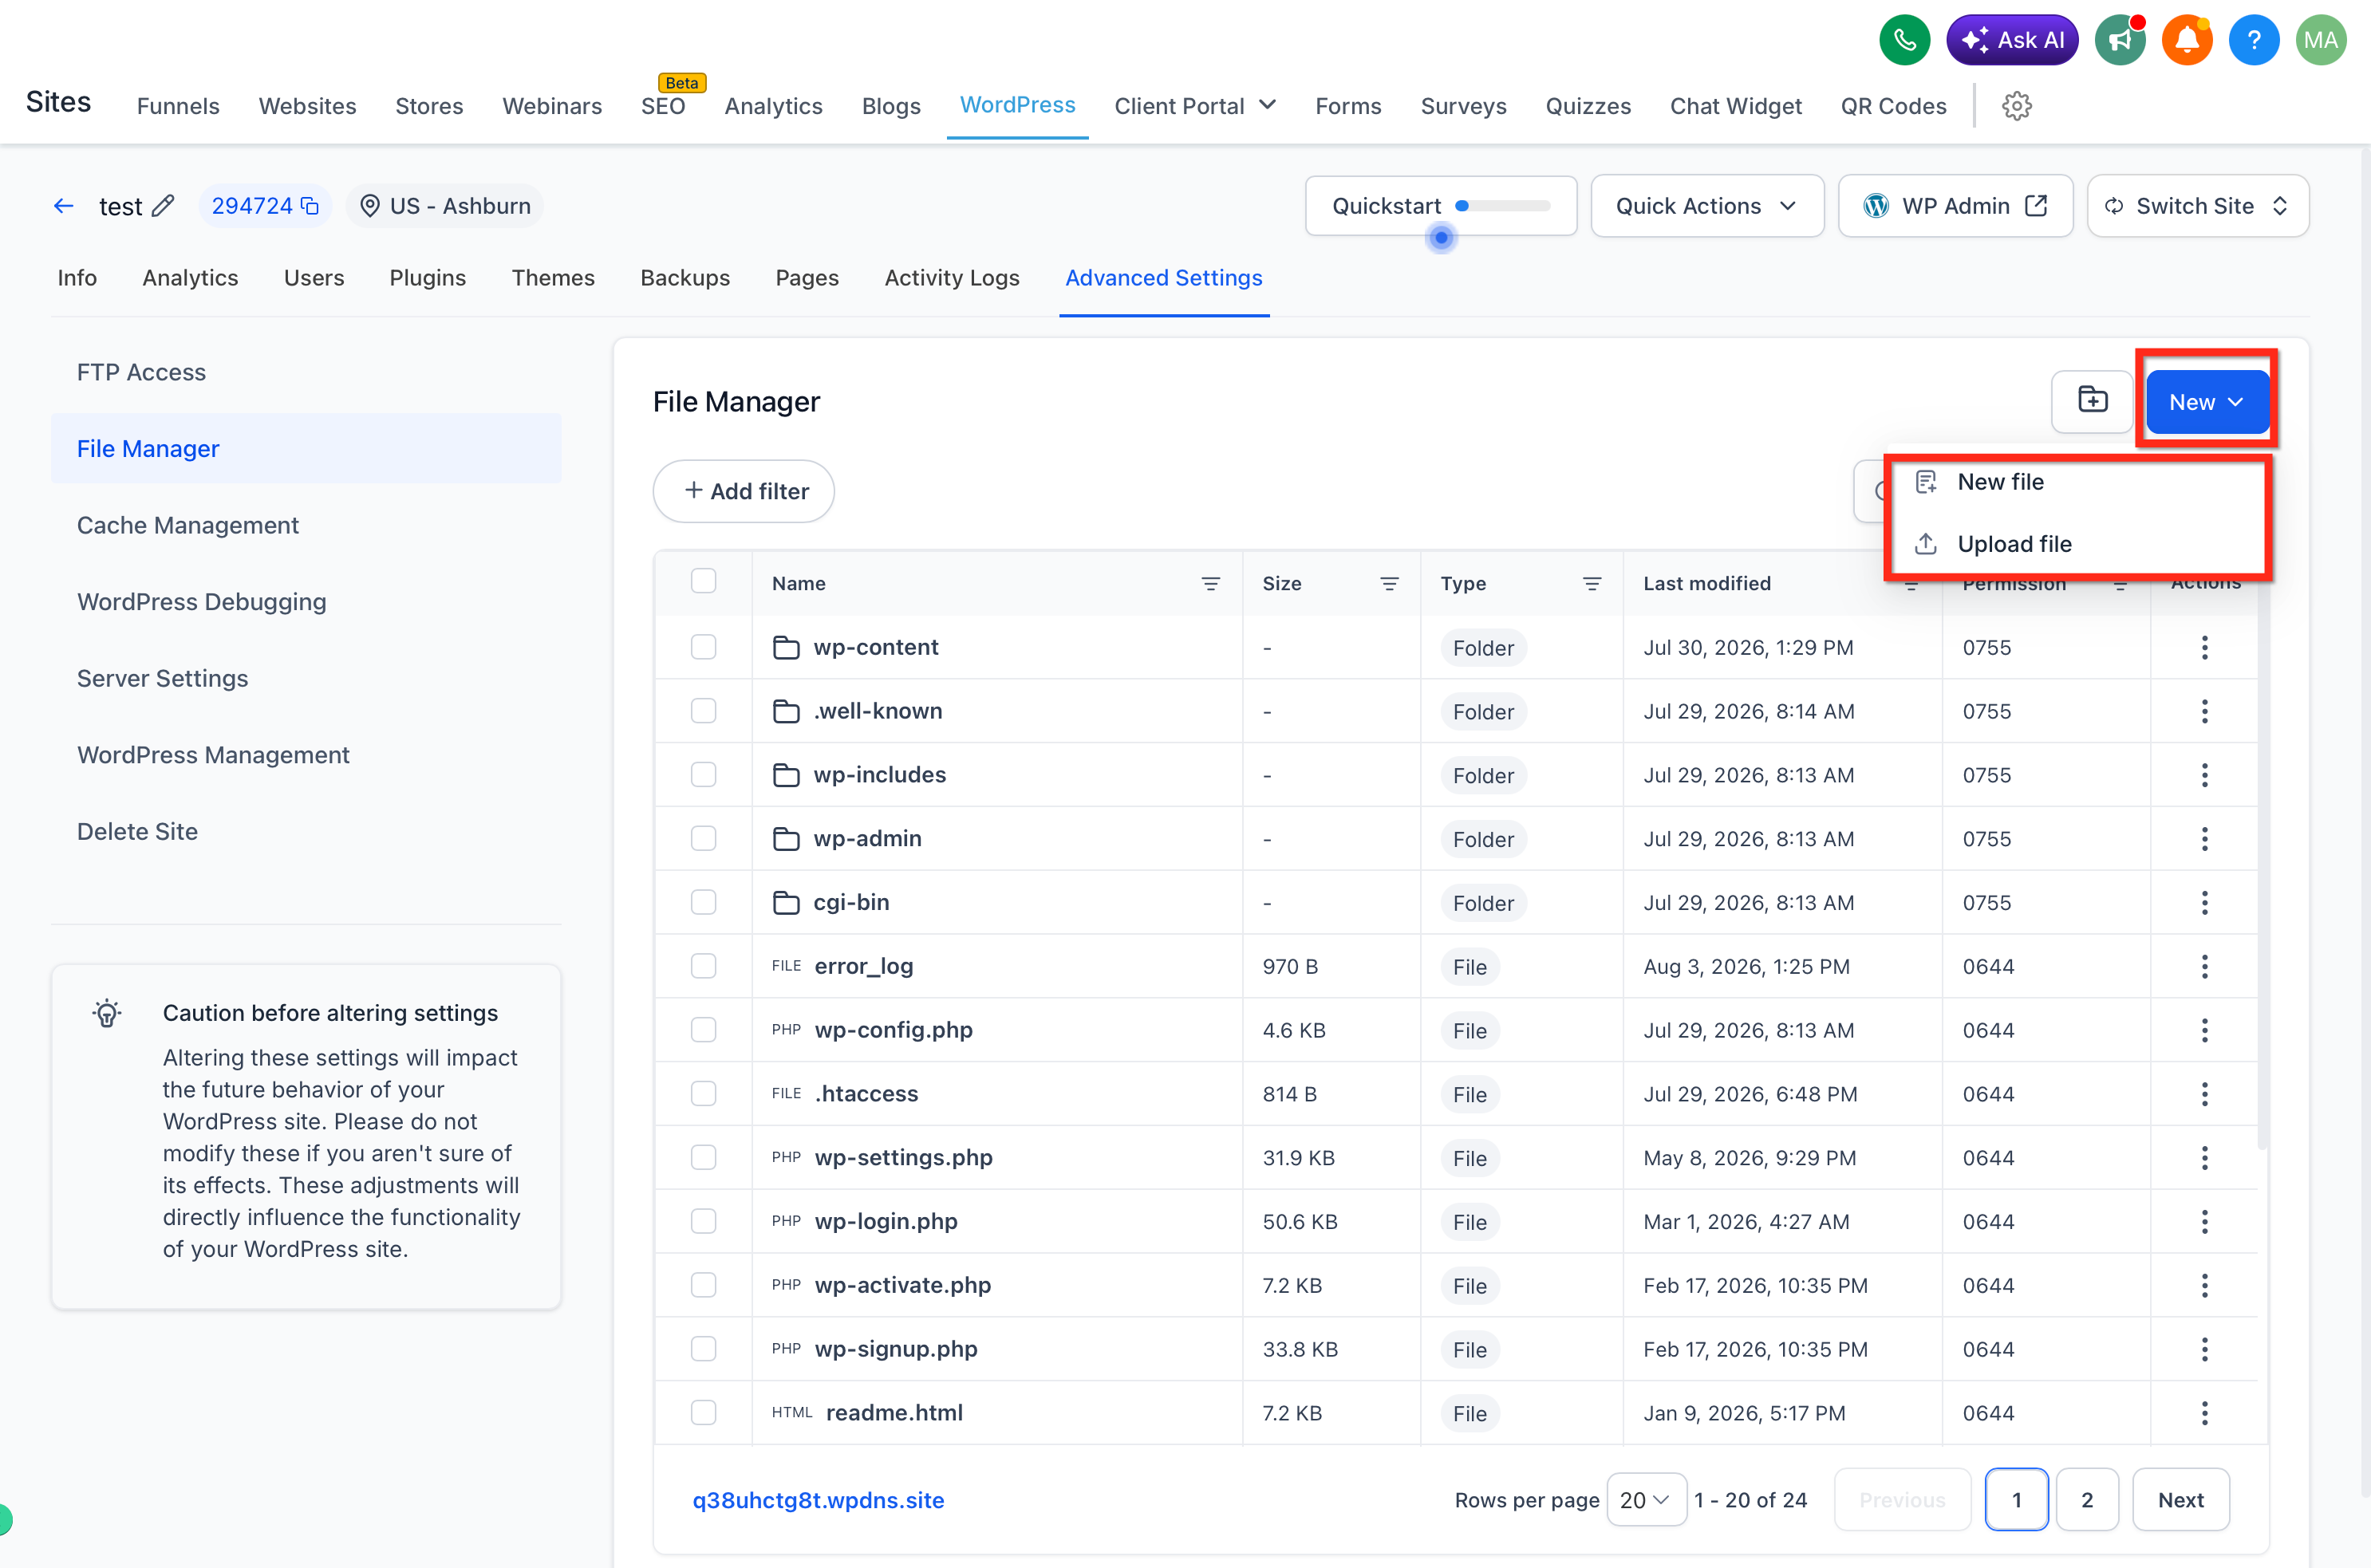
Task: Click the pencil icon to rename test
Action: [x=163, y=206]
